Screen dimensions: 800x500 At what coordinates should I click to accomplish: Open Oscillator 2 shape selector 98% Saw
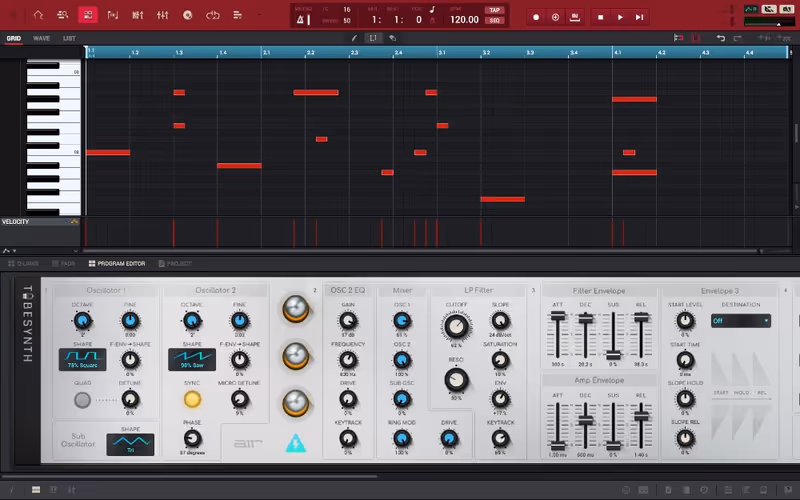click(192, 360)
